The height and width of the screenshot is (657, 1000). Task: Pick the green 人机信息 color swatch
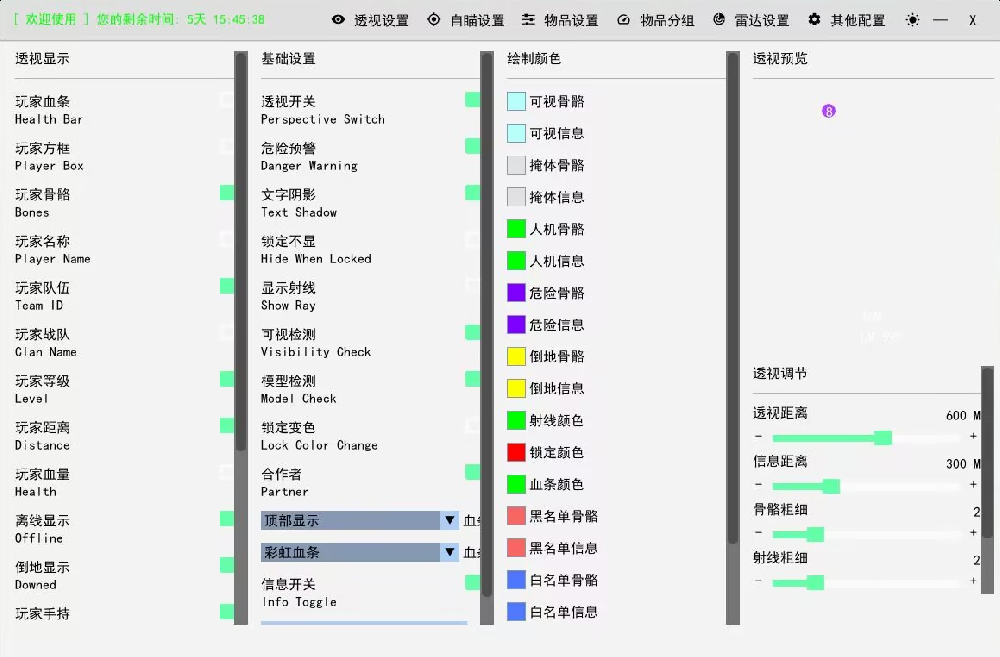[516, 261]
